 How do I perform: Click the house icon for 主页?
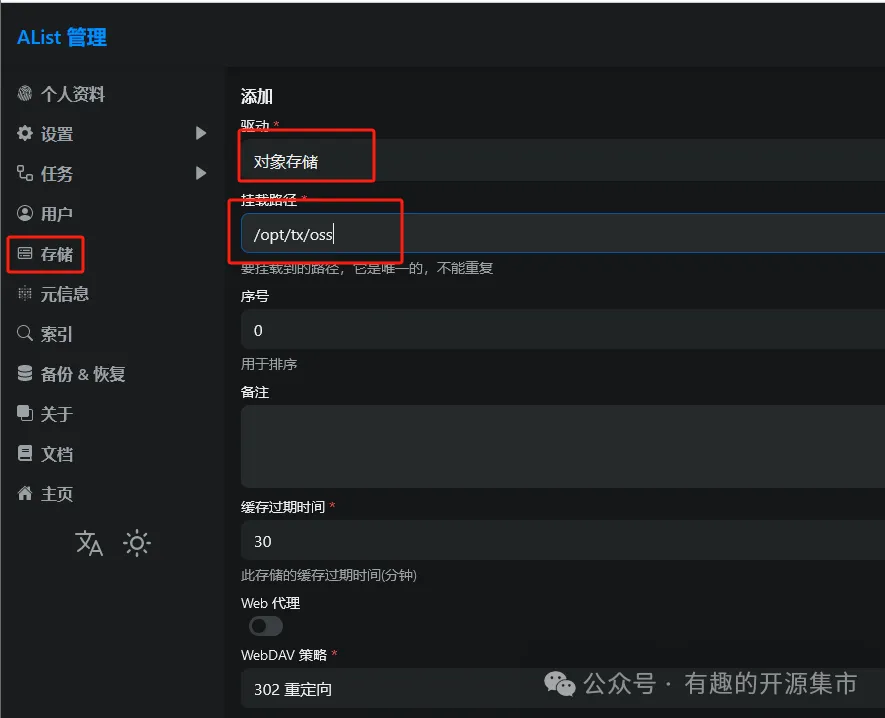click(x=25, y=493)
